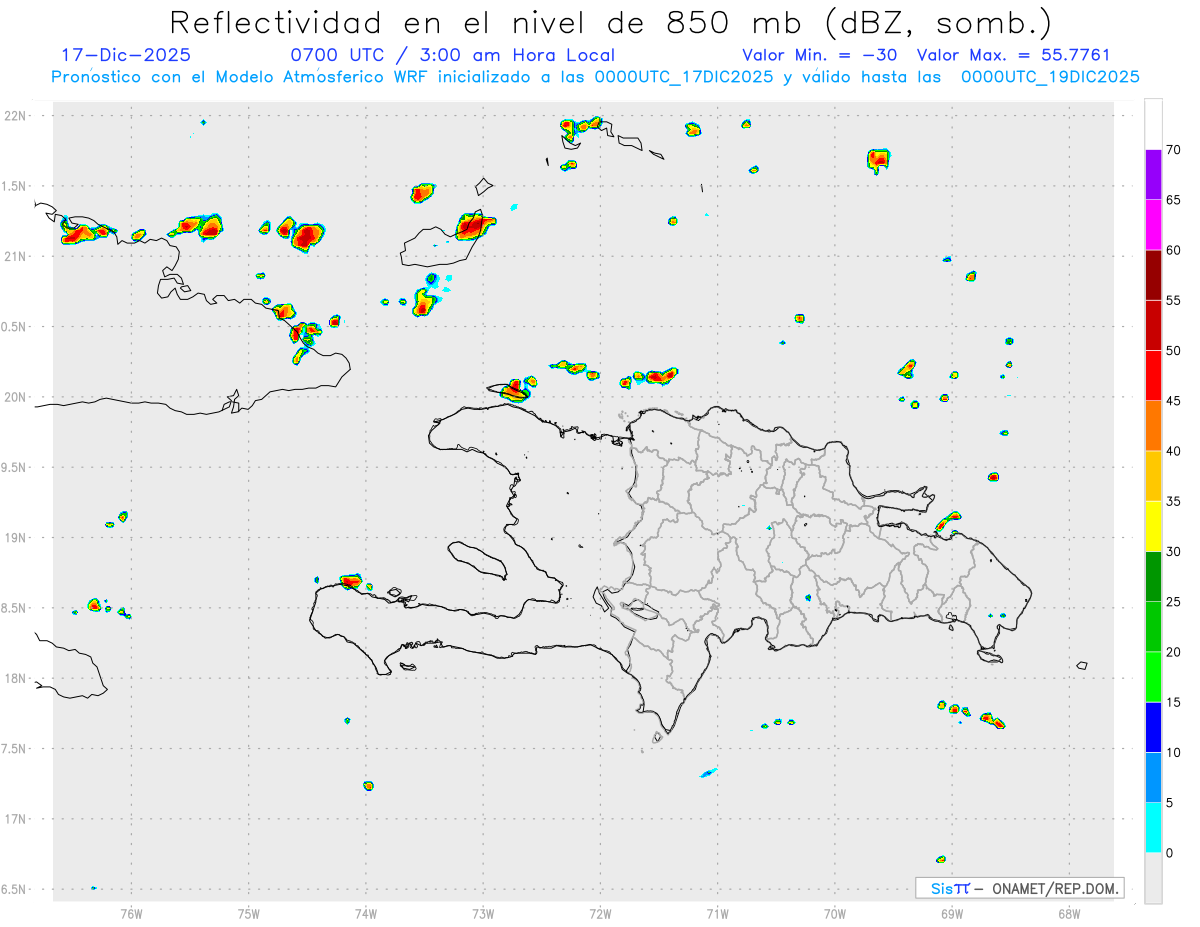Click the colorbar tick label "10"
The width and height of the screenshot is (1200, 927).
coord(1174,753)
